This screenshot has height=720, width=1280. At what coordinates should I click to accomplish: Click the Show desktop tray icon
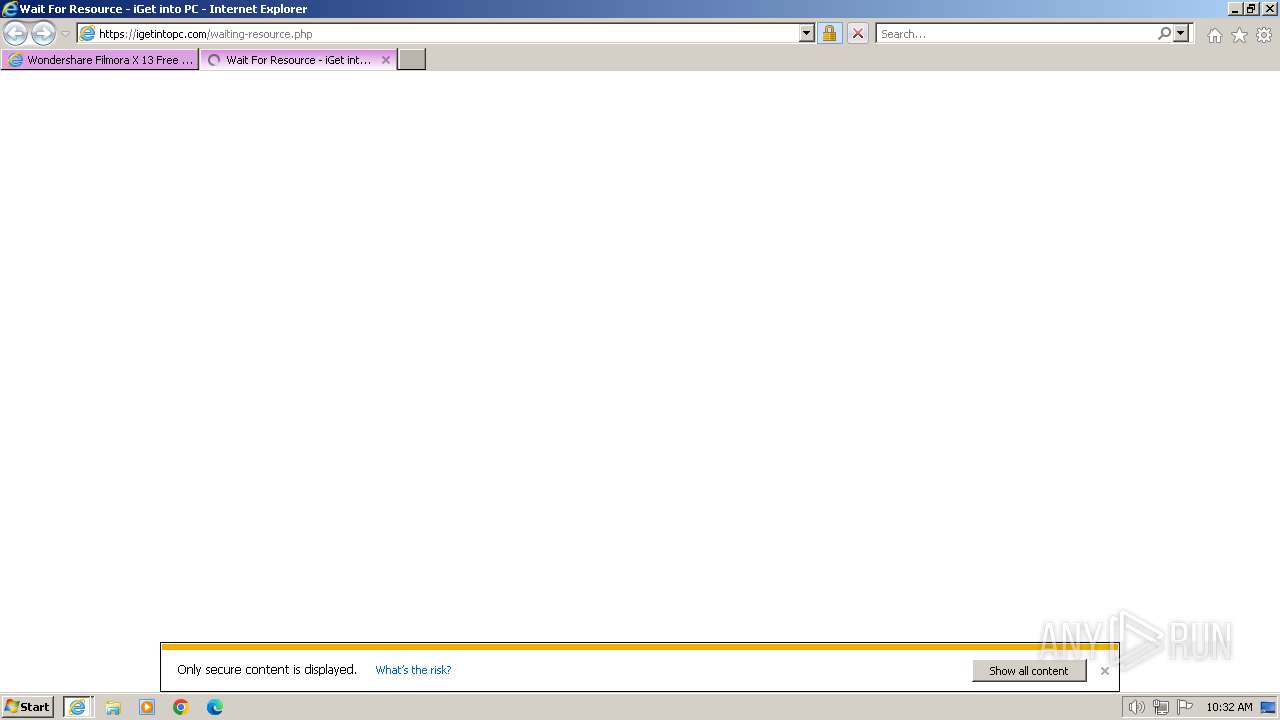pyautogui.click(x=1269, y=707)
